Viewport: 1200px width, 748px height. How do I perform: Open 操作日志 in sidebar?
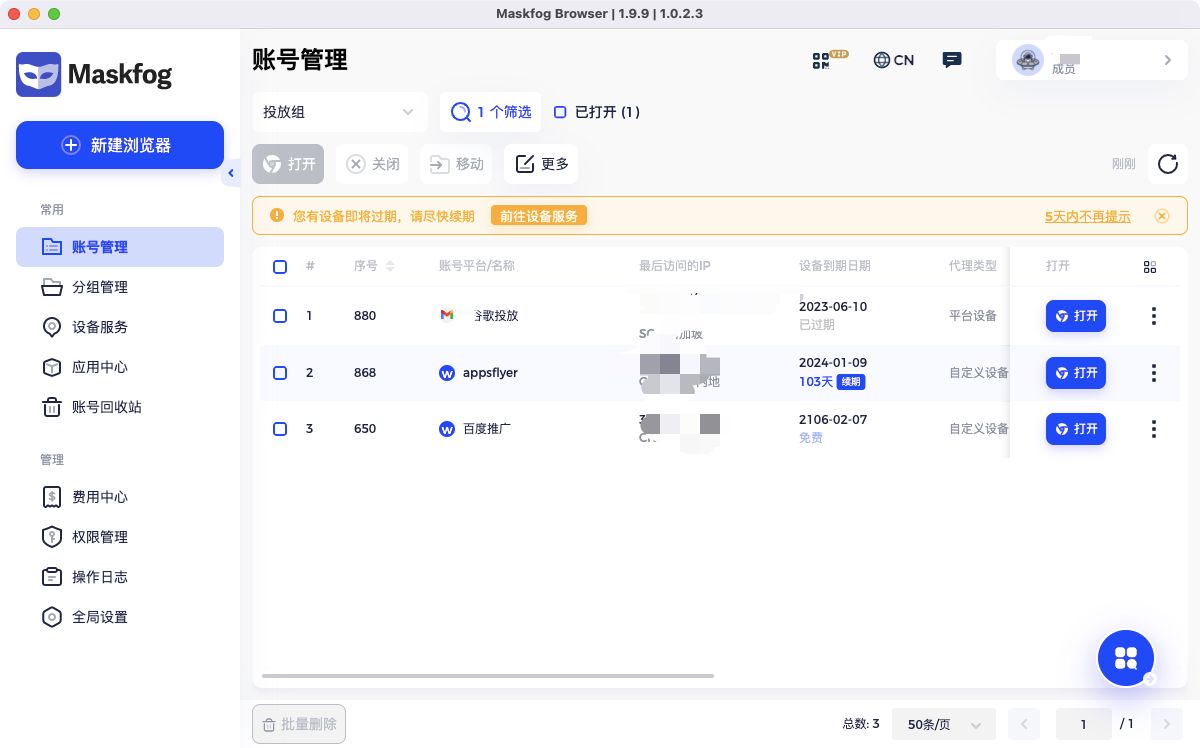point(120,577)
